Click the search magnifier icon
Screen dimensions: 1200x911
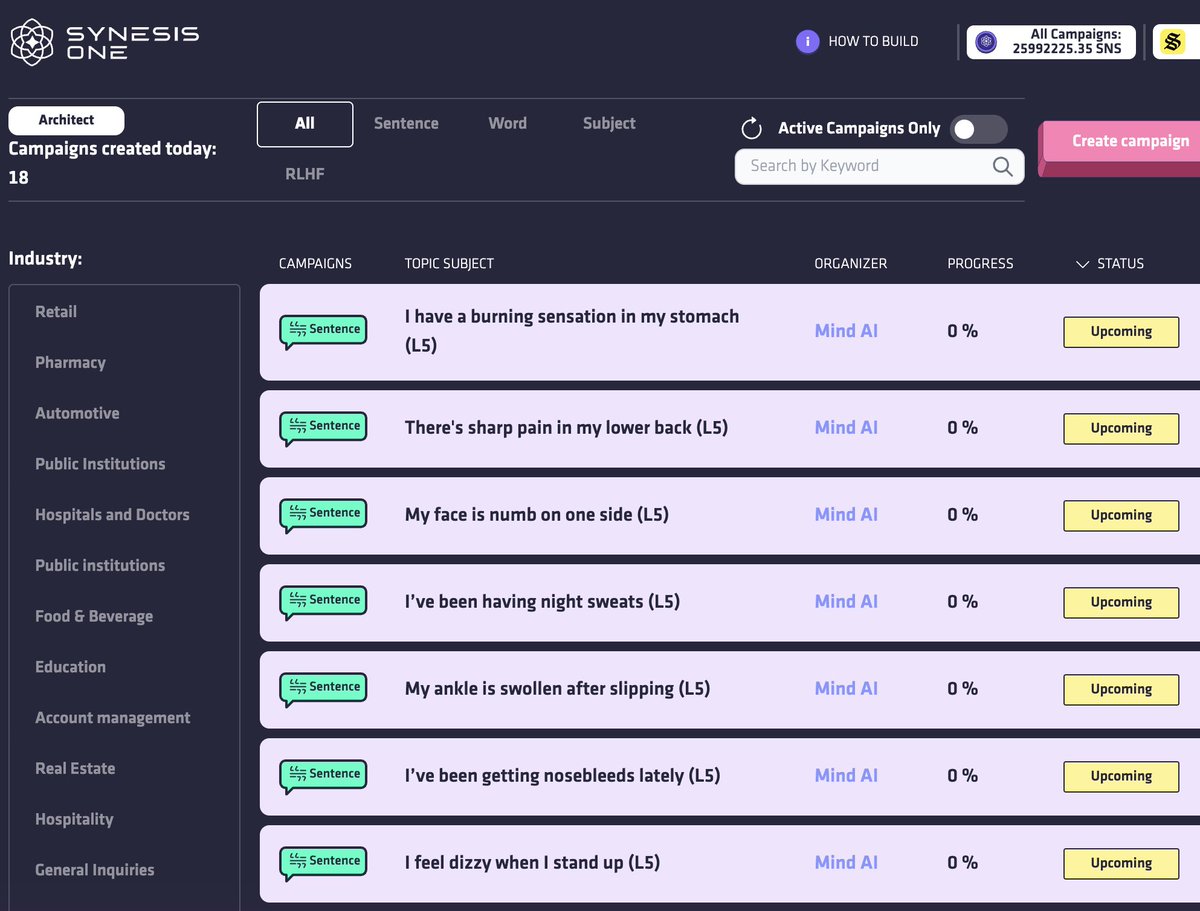click(1001, 167)
